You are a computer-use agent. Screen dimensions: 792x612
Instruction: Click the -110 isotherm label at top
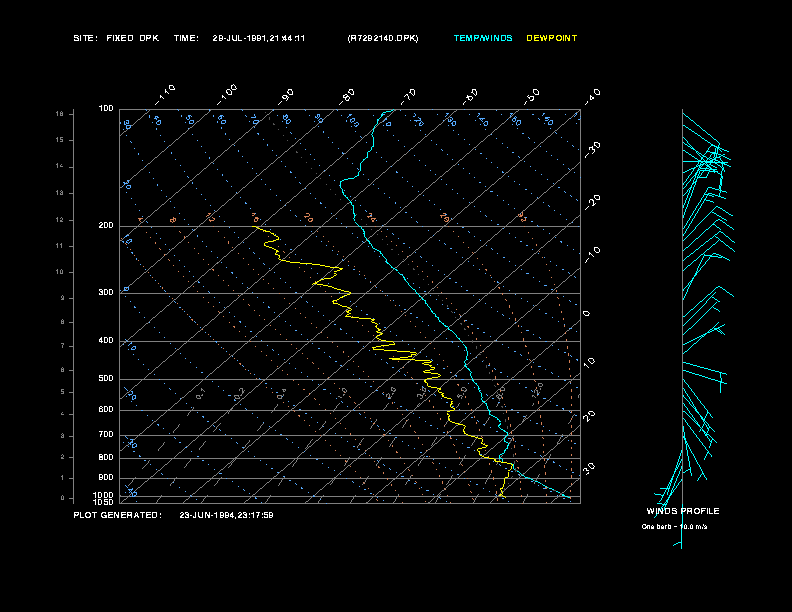(x=165, y=95)
